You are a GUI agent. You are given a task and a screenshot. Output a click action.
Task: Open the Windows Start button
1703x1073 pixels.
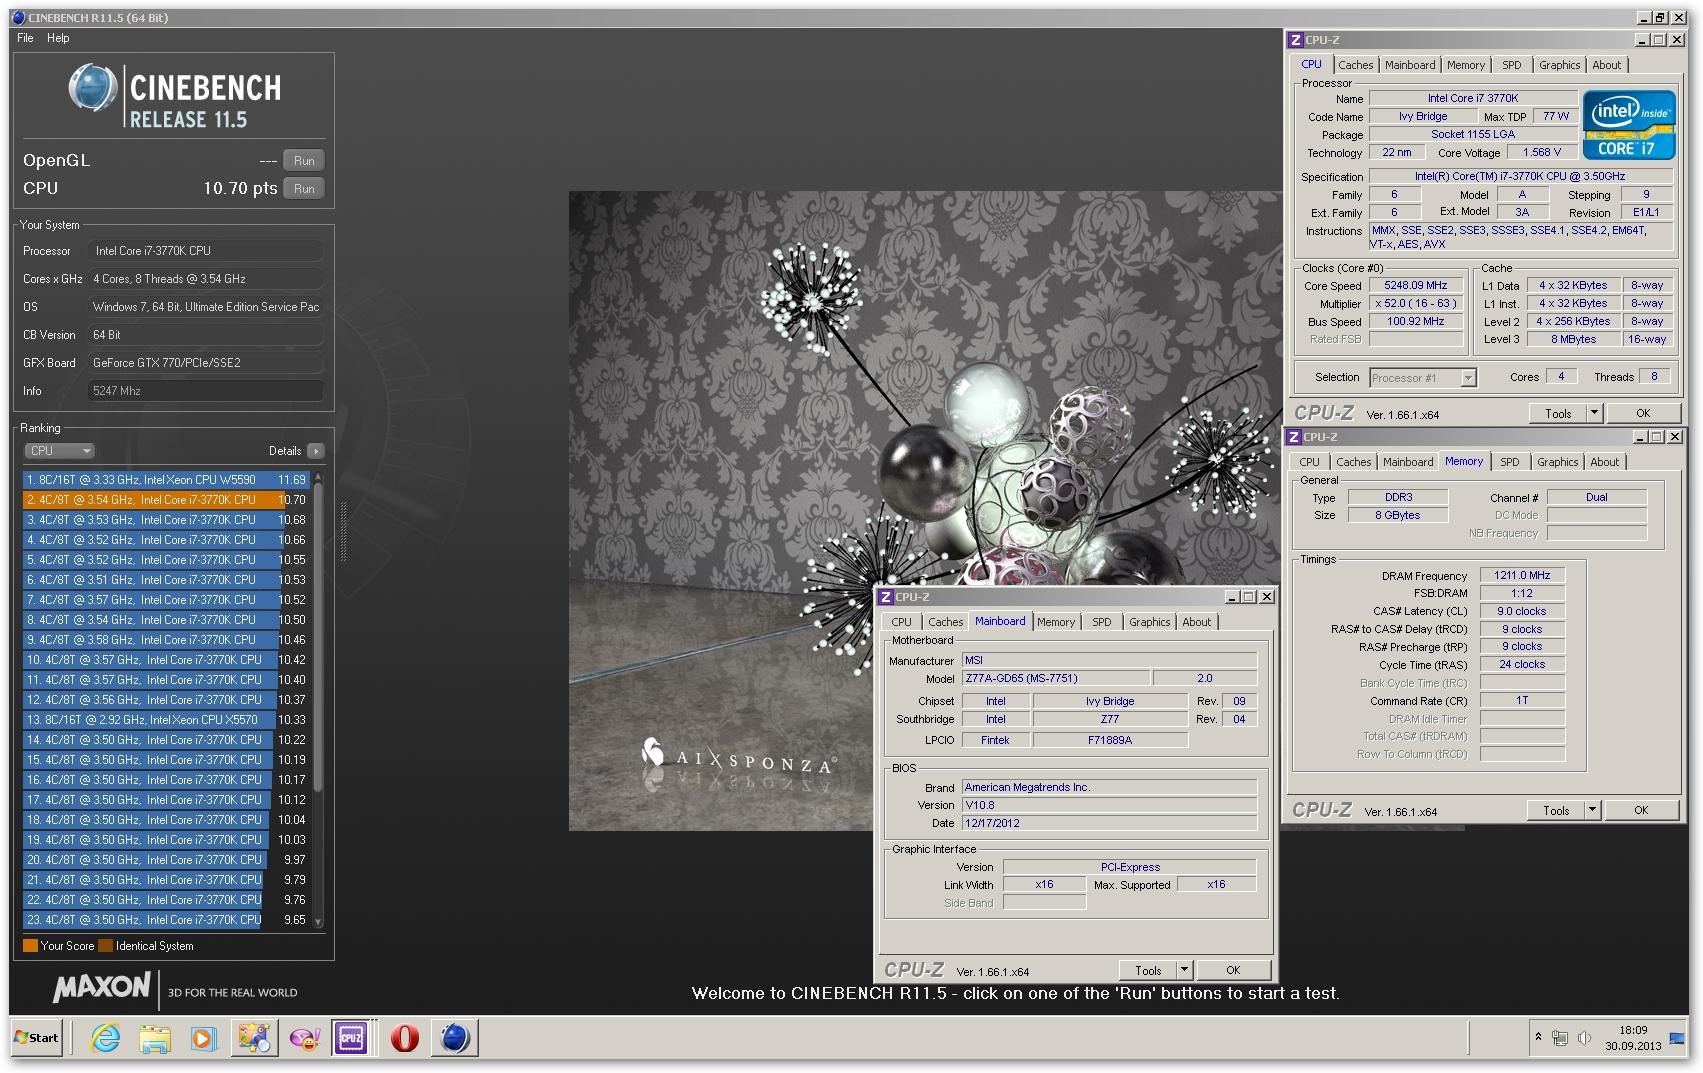[37, 1038]
